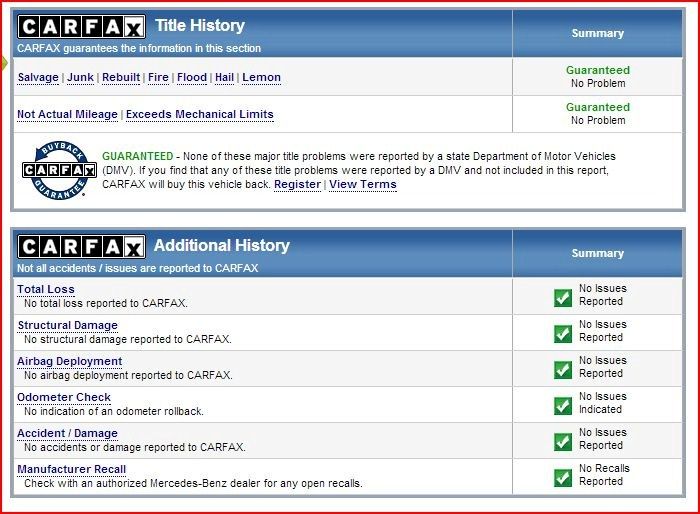
Task: Open the Flood title link
Action: click(x=192, y=77)
